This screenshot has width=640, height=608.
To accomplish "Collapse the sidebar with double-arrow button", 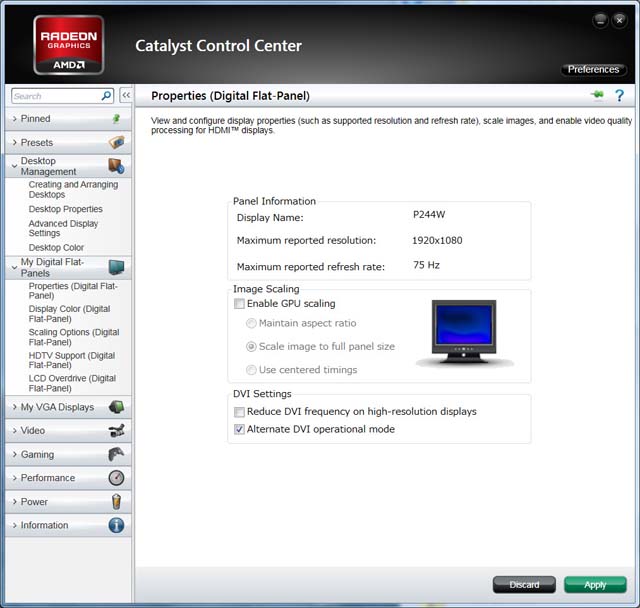I will (x=126, y=95).
